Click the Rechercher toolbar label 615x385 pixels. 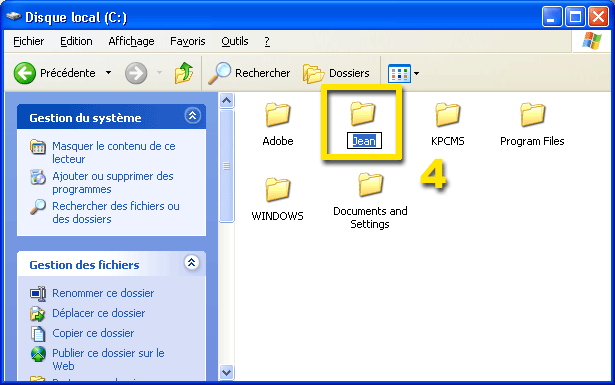(x=262, y=73)
